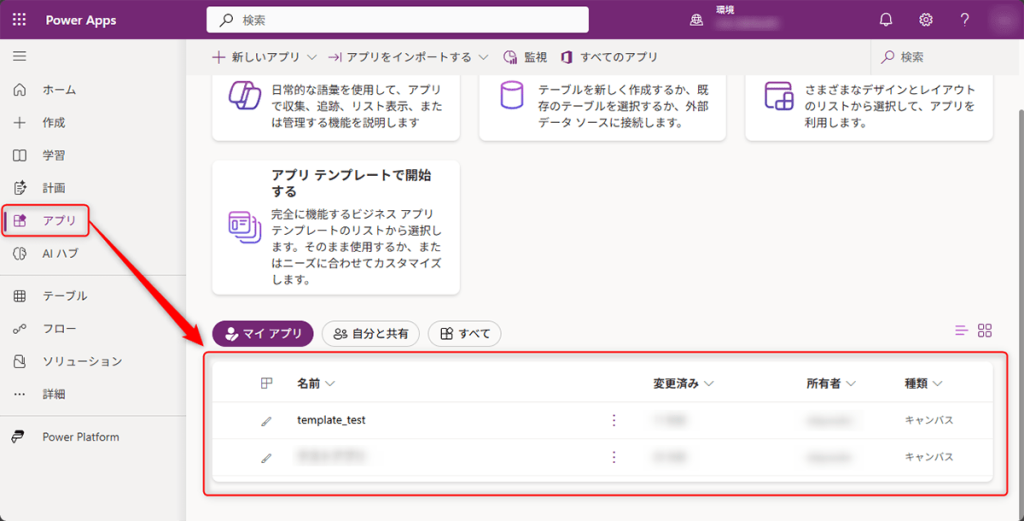Click the フロー flow icon

tap(20, 328)
